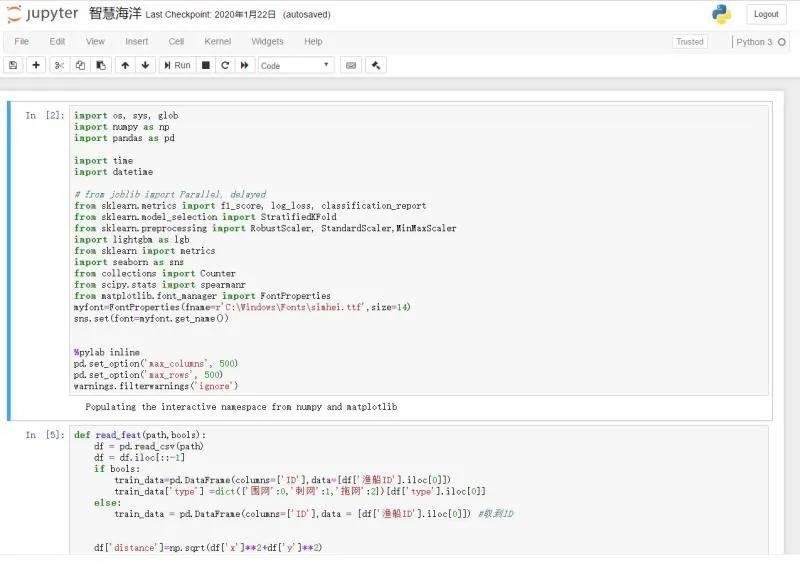Insert a cell below with plus icon
The image size is (800, 569).
[x=36, y=65]
